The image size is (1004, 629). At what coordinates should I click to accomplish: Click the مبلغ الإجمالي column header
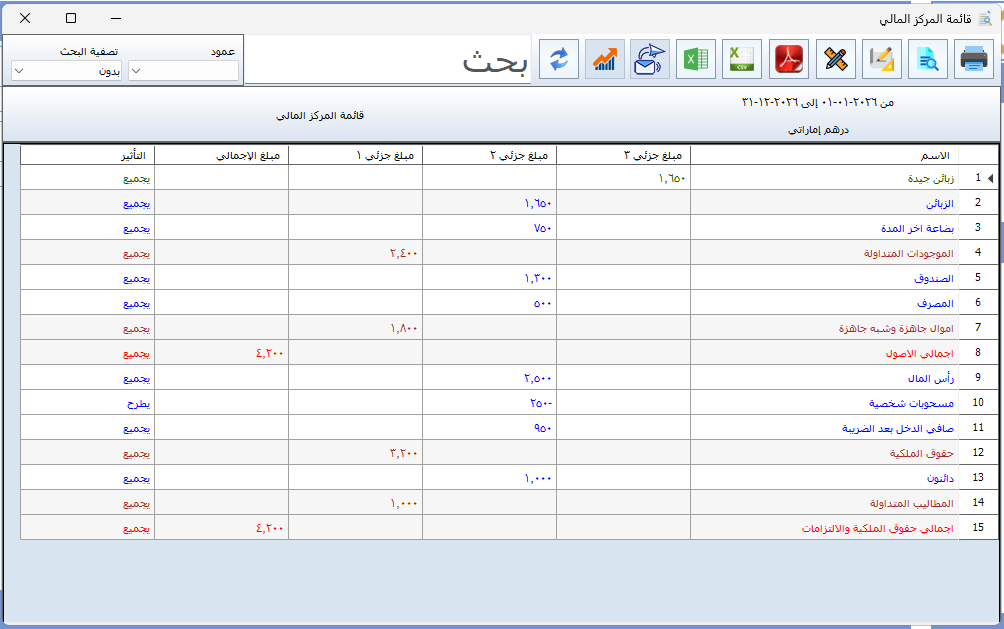pos(221,155)
